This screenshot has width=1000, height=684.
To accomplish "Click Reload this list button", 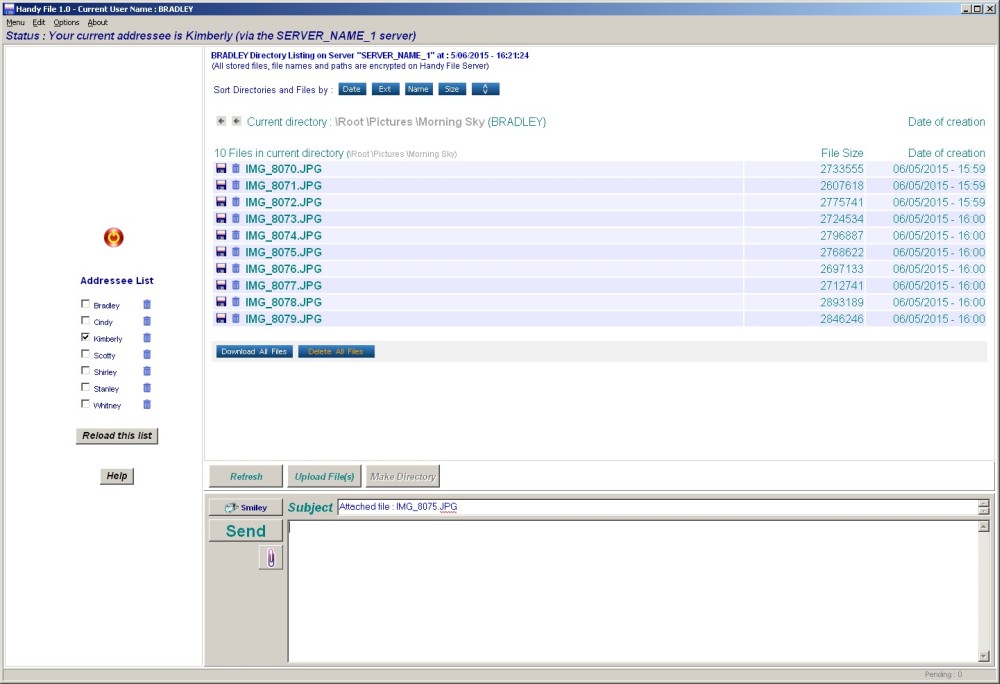I will point(117,435).
